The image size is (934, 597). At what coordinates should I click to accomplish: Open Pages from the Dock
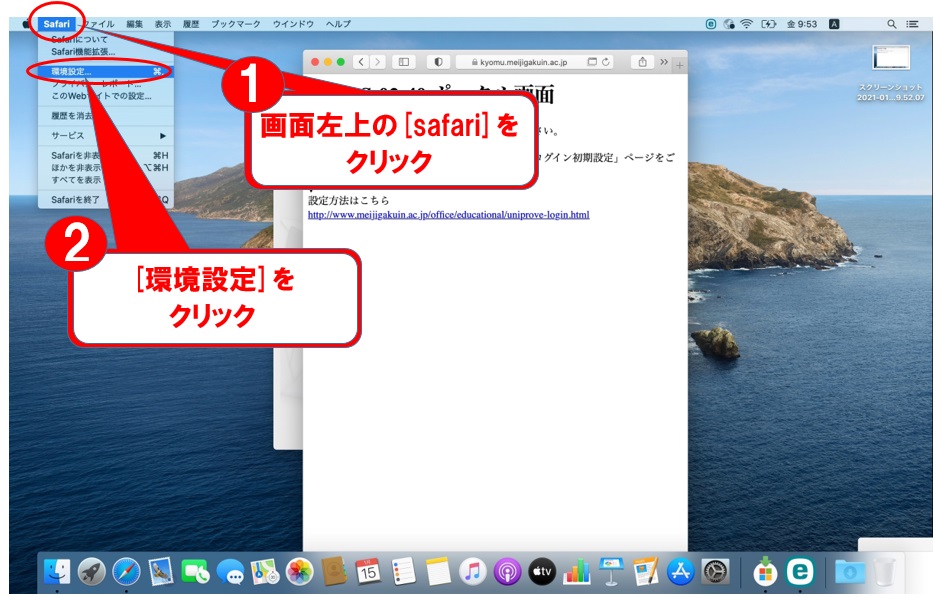pyautogui.click(x=646, y=571)
